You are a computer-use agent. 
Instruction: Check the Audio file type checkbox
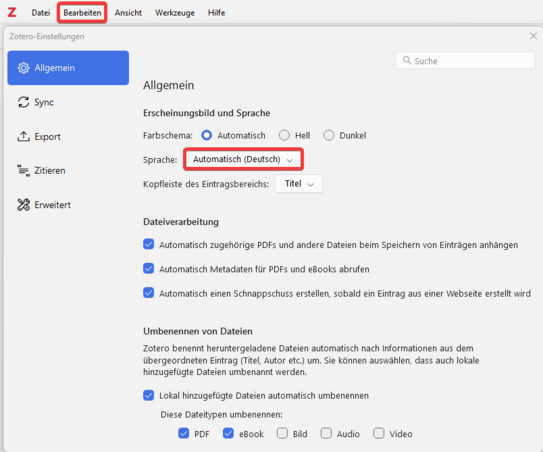pos(326,433)
